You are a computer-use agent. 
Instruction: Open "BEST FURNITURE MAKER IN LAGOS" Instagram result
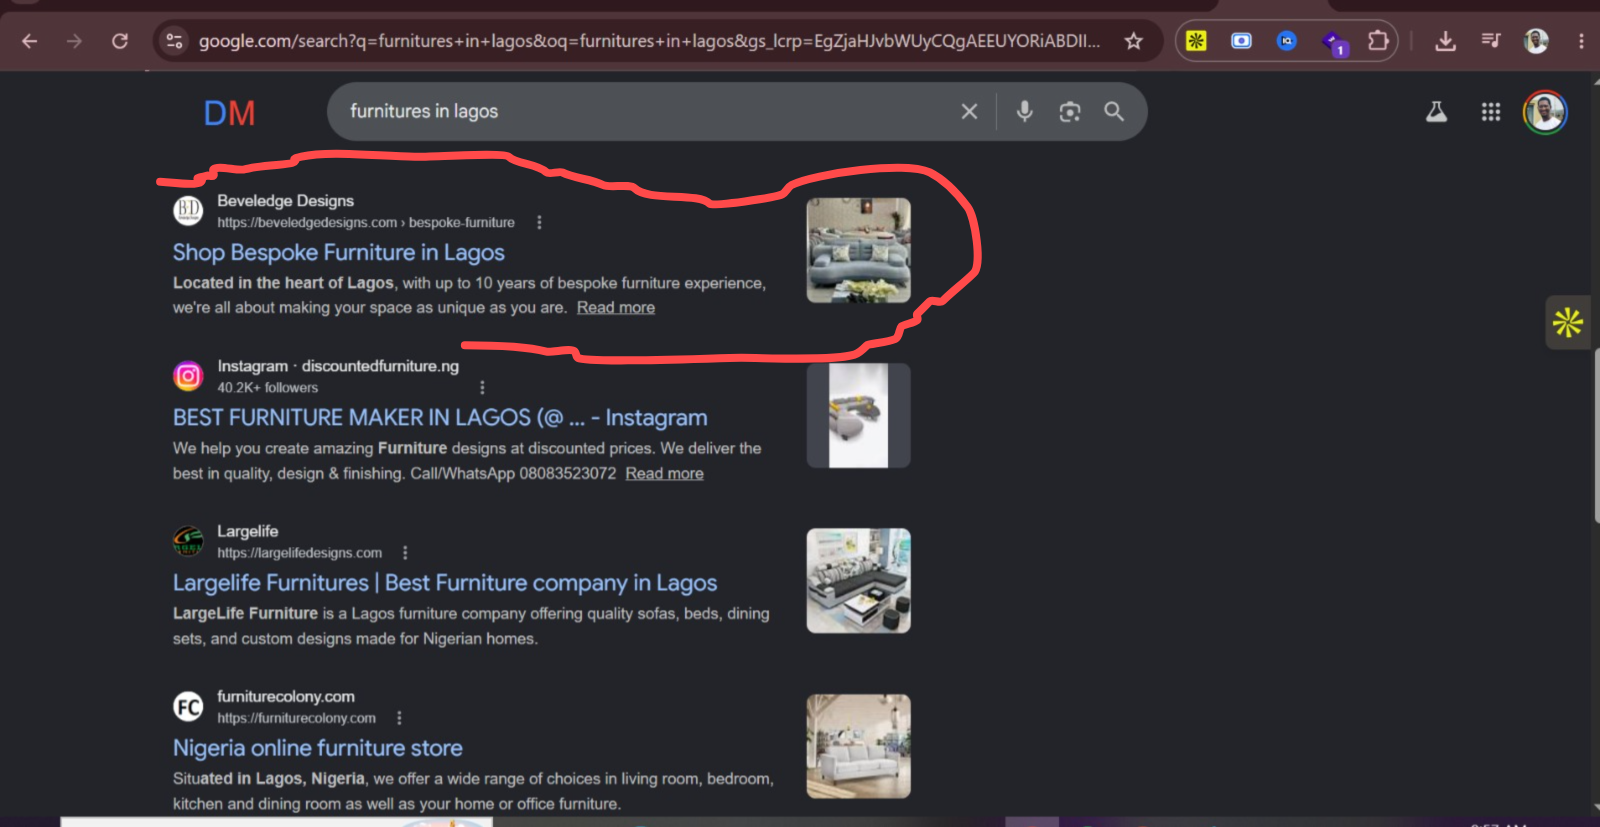tap(440, 418)
